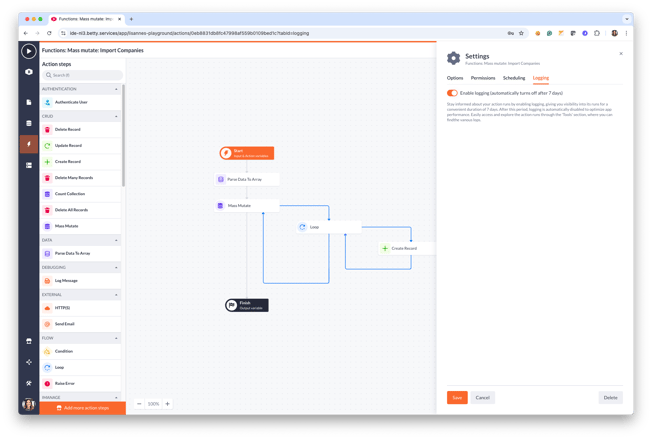Click the Save button
The image size is (652, 439).
pos(457,397)
